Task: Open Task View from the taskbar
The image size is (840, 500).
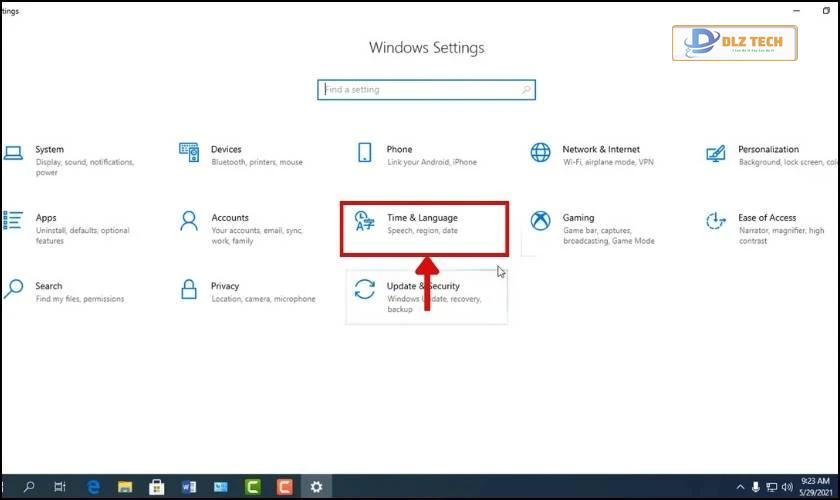Action: [x=60, y=487]
